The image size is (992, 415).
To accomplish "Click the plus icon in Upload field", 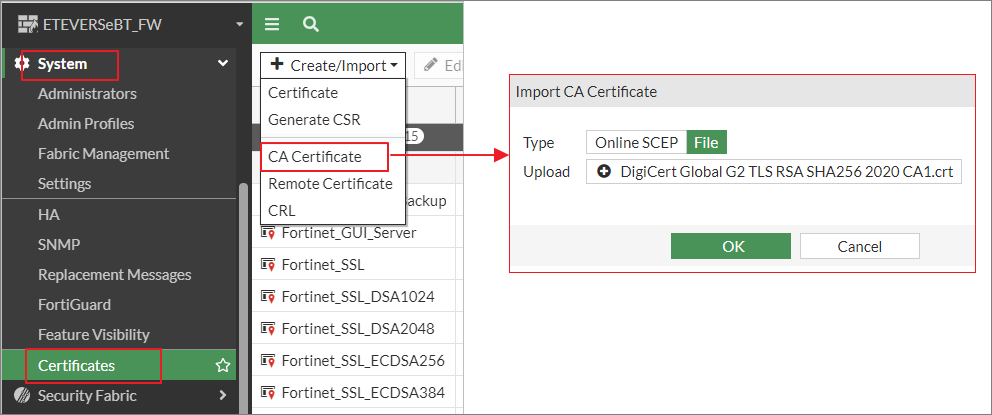I will [604, 171].
